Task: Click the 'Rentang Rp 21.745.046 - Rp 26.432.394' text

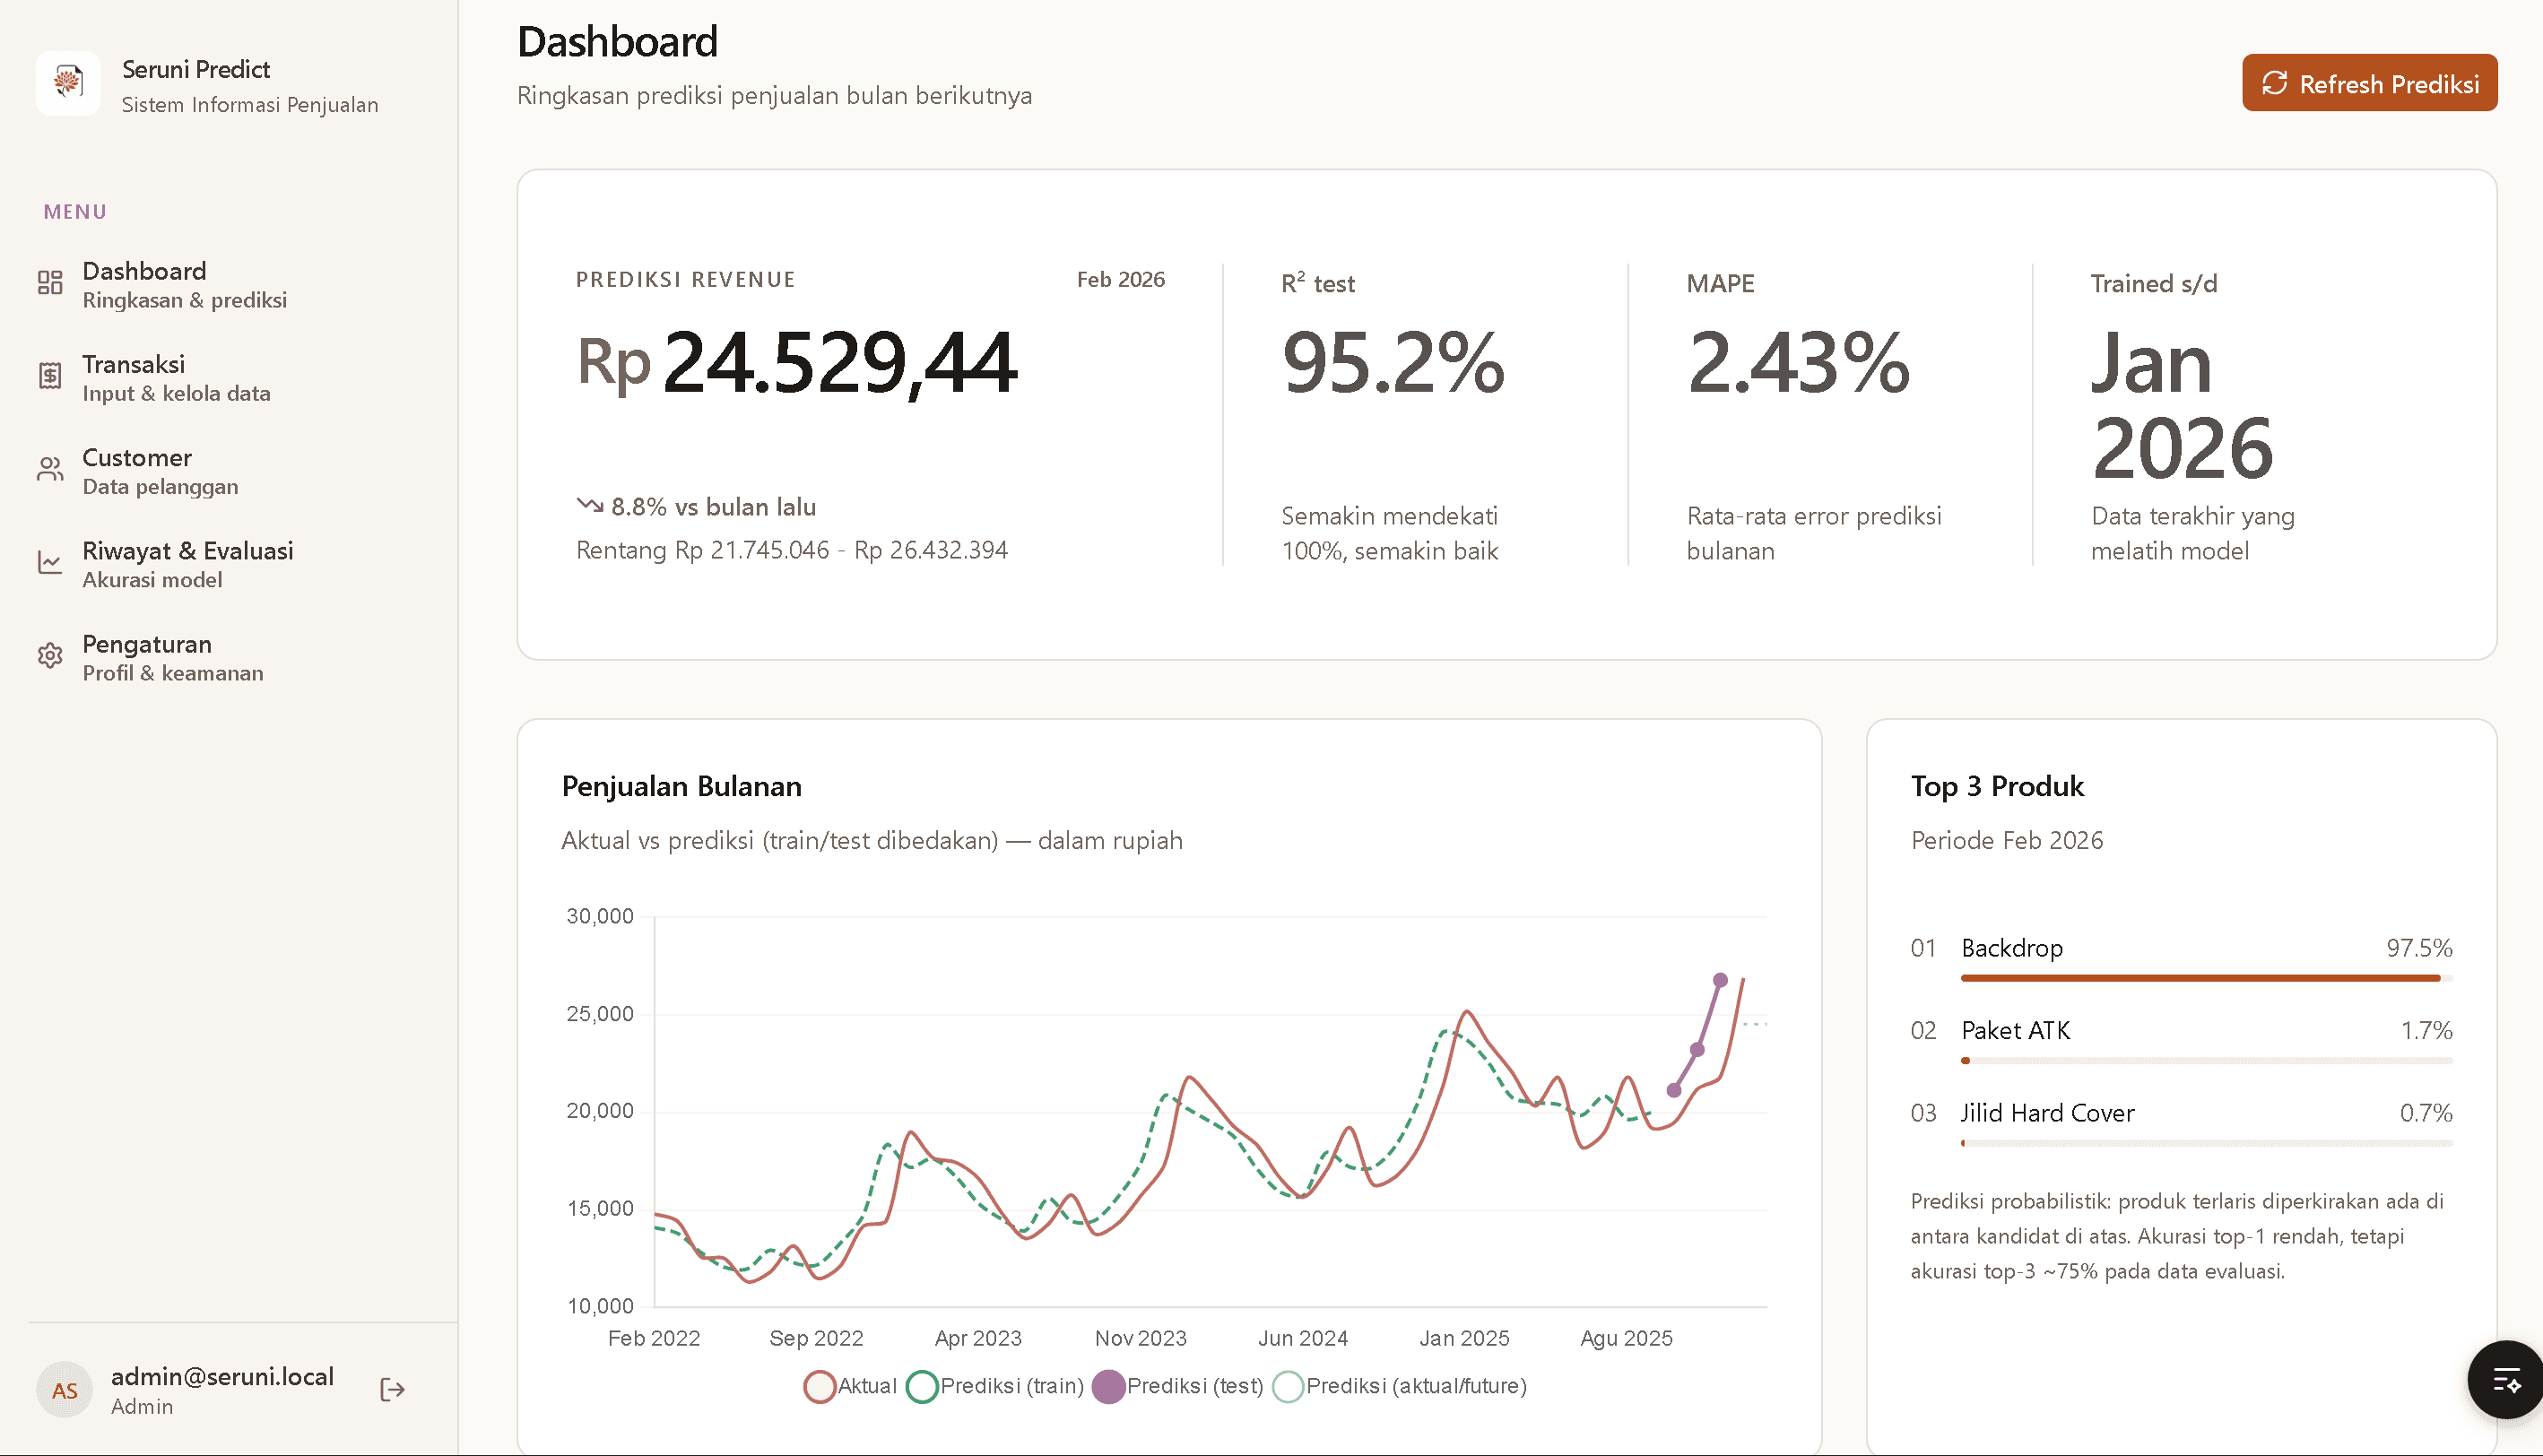Action: [792, 550]
